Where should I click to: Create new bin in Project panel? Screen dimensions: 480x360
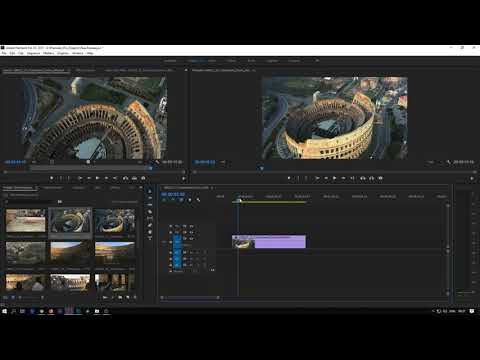[120, 297]
